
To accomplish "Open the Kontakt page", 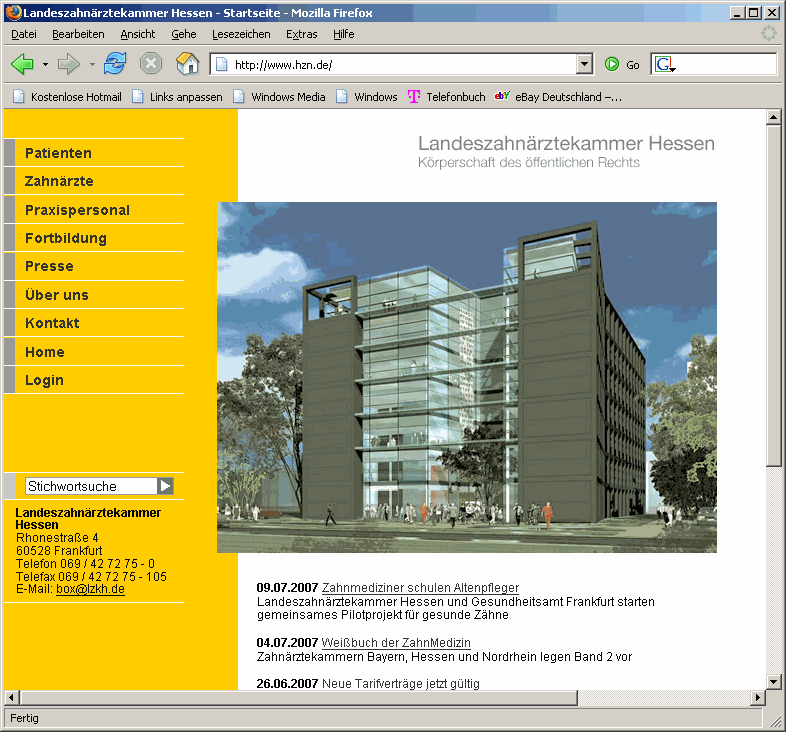I will pyautogui.click(x=52, y=323).
